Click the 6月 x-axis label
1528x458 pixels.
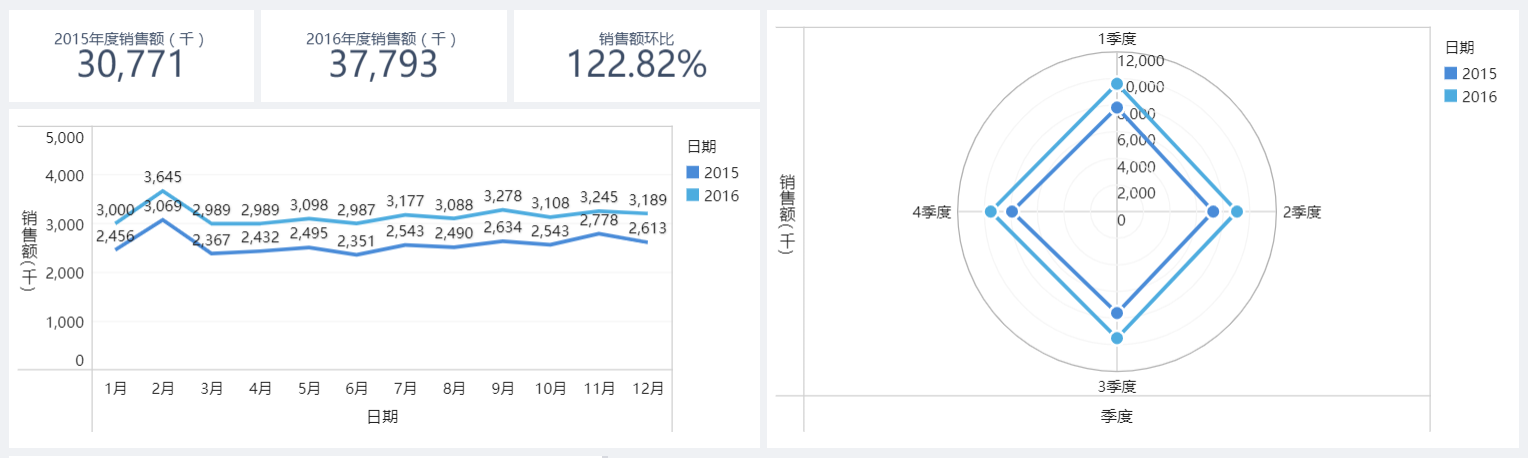click(357, 387)
